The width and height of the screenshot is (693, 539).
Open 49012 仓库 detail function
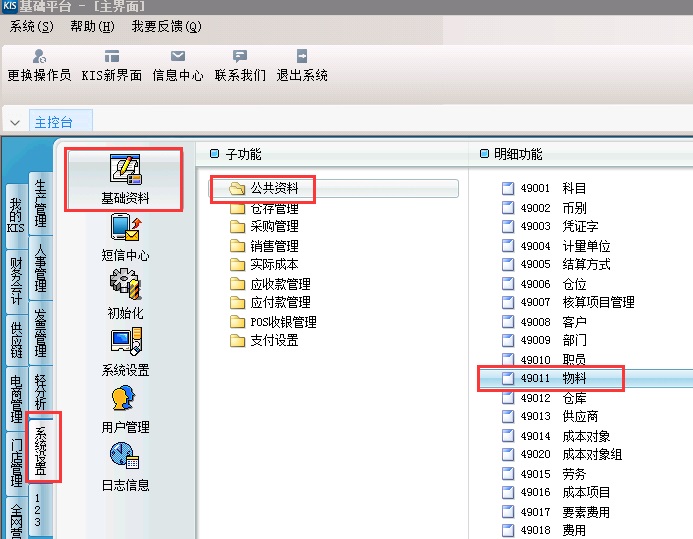tap(544, 398)
